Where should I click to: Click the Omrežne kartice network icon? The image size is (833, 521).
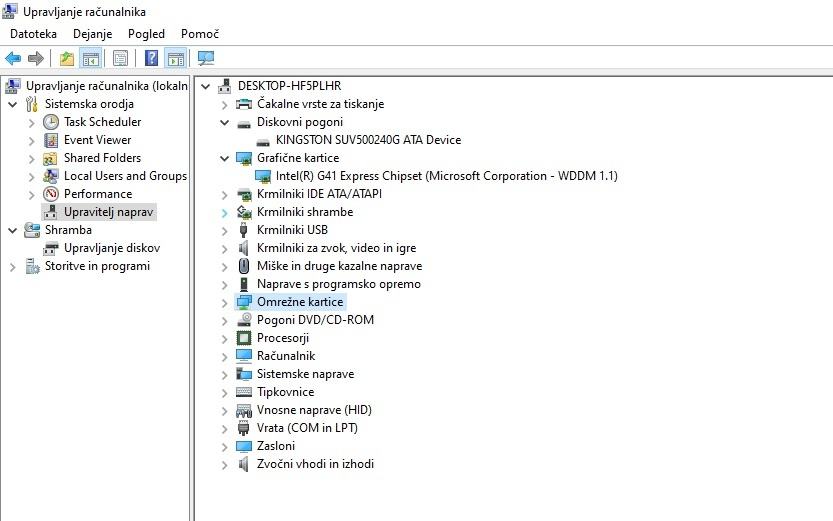(244, 302)
